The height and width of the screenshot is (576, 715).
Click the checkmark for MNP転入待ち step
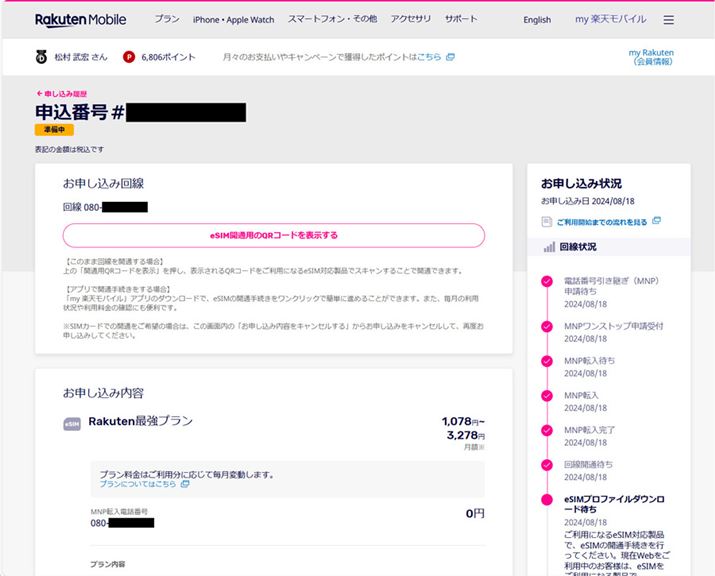(x=547, y=361)
